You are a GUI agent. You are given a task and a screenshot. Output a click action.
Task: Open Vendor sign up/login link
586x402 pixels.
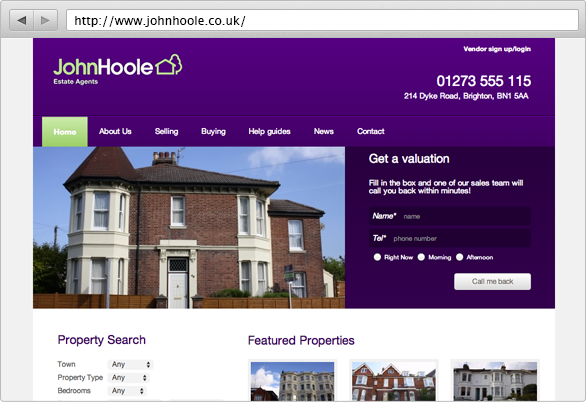coord(497,49)
